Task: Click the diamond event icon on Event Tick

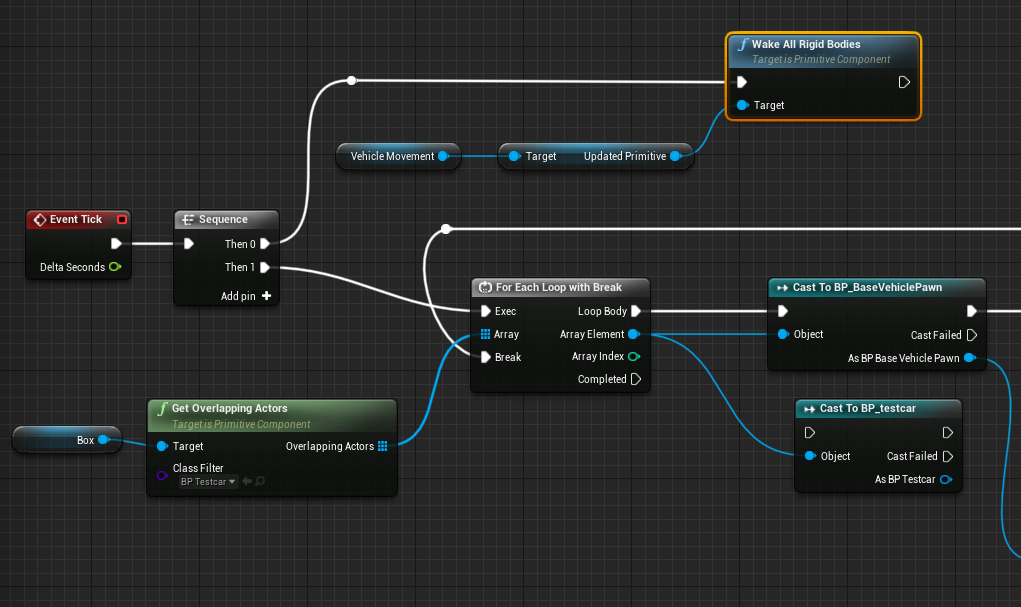Action: (x=38, y=219)
